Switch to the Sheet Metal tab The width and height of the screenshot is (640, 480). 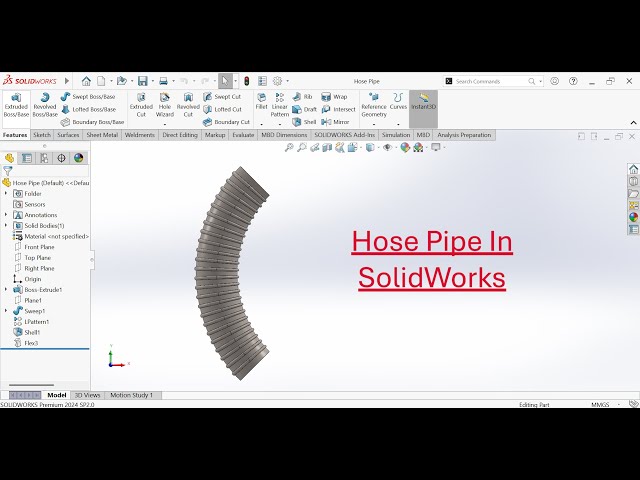(x=102, y=135)
